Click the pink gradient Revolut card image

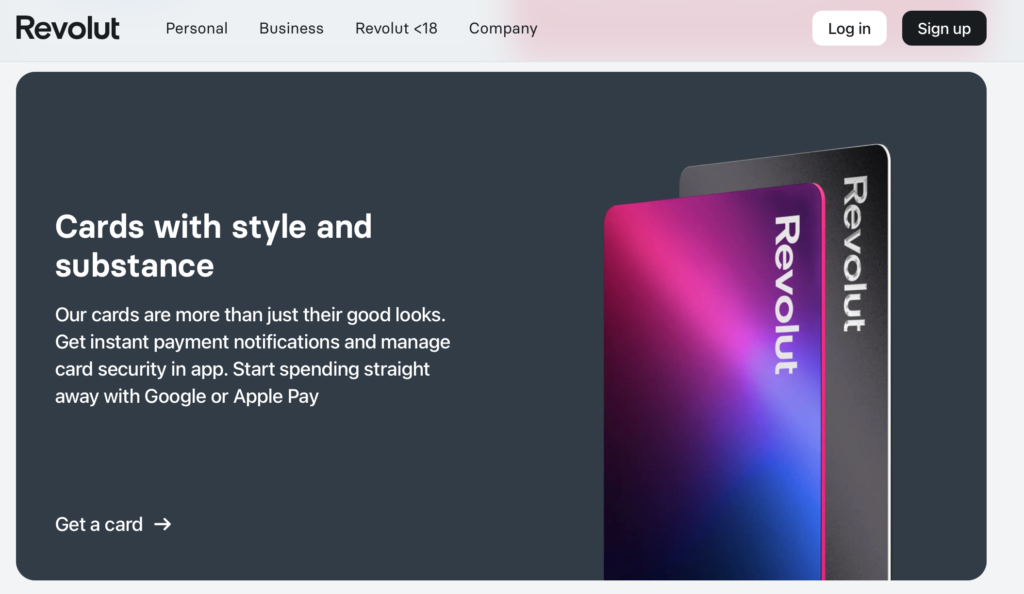[714, 382]
